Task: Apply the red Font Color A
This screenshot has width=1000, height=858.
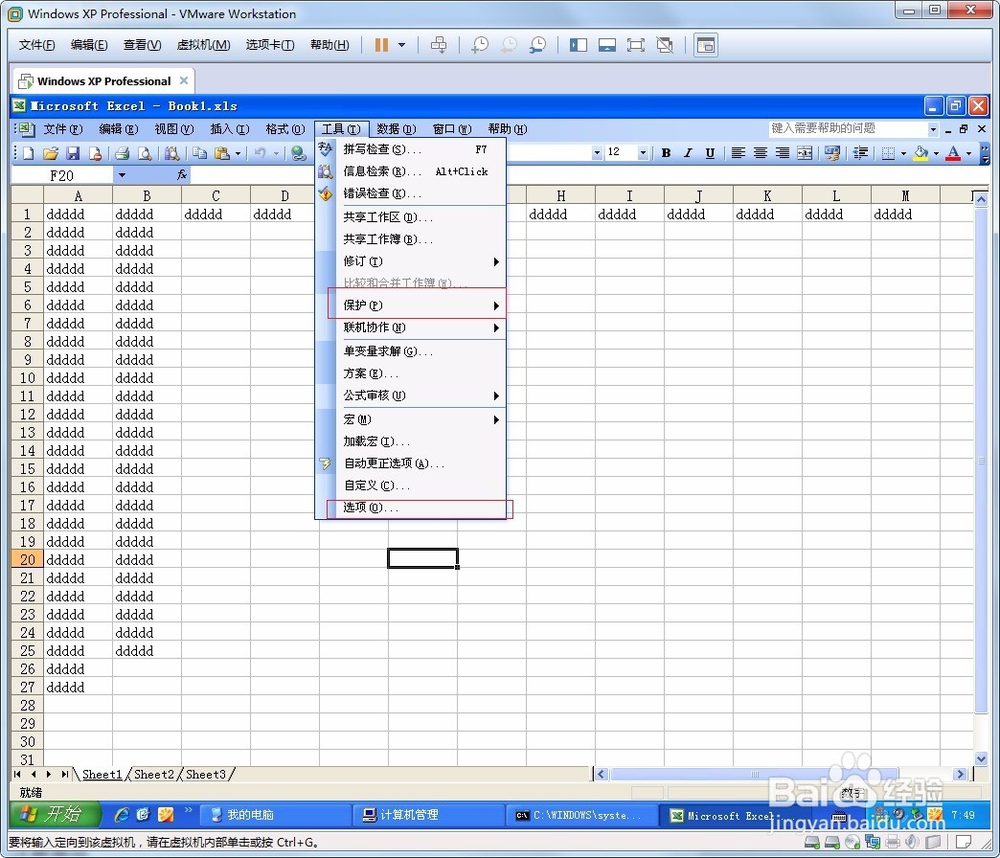Action: [953, 152]
